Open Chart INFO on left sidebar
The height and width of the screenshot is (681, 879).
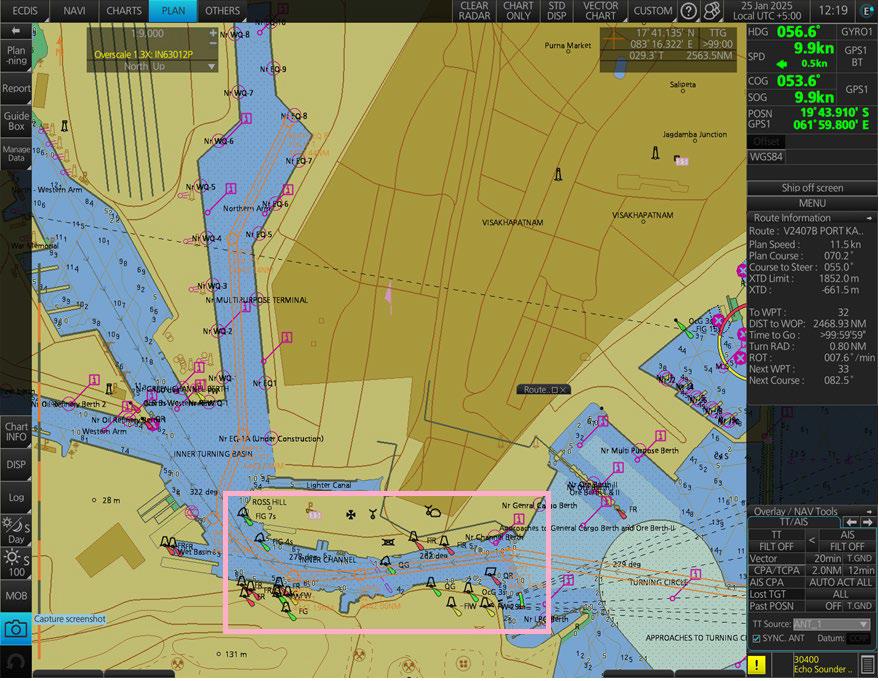pyautogui.click(x=16, y=432)
